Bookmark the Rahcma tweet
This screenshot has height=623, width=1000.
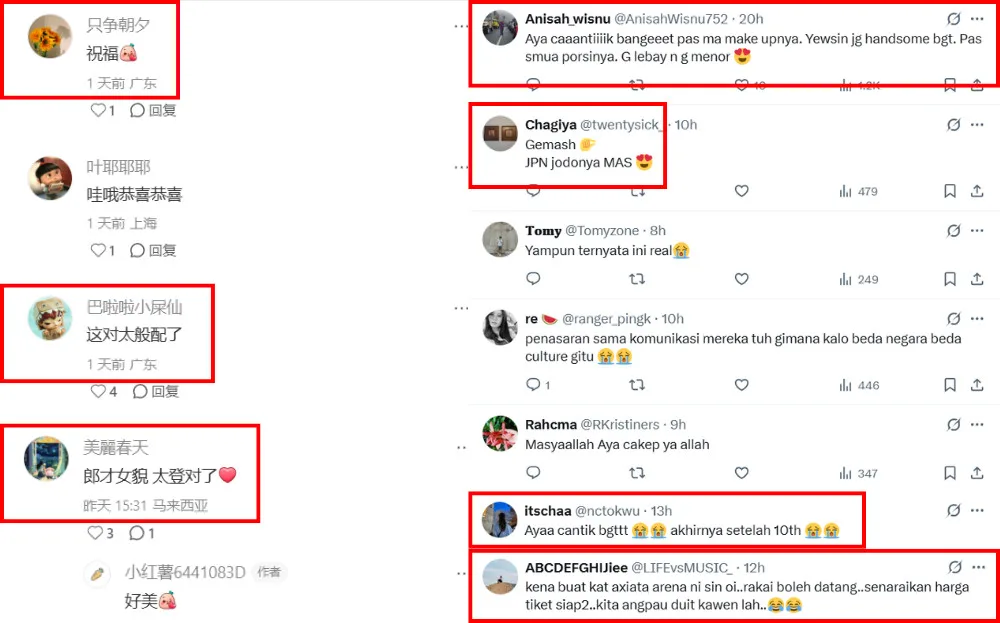[x=949, y=473]
